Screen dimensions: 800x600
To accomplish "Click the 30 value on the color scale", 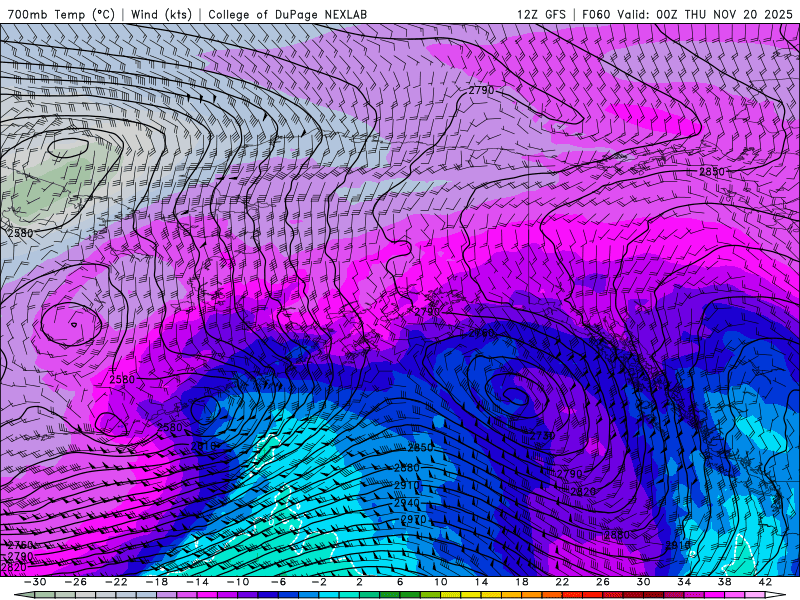I will (x=643, y=582).
